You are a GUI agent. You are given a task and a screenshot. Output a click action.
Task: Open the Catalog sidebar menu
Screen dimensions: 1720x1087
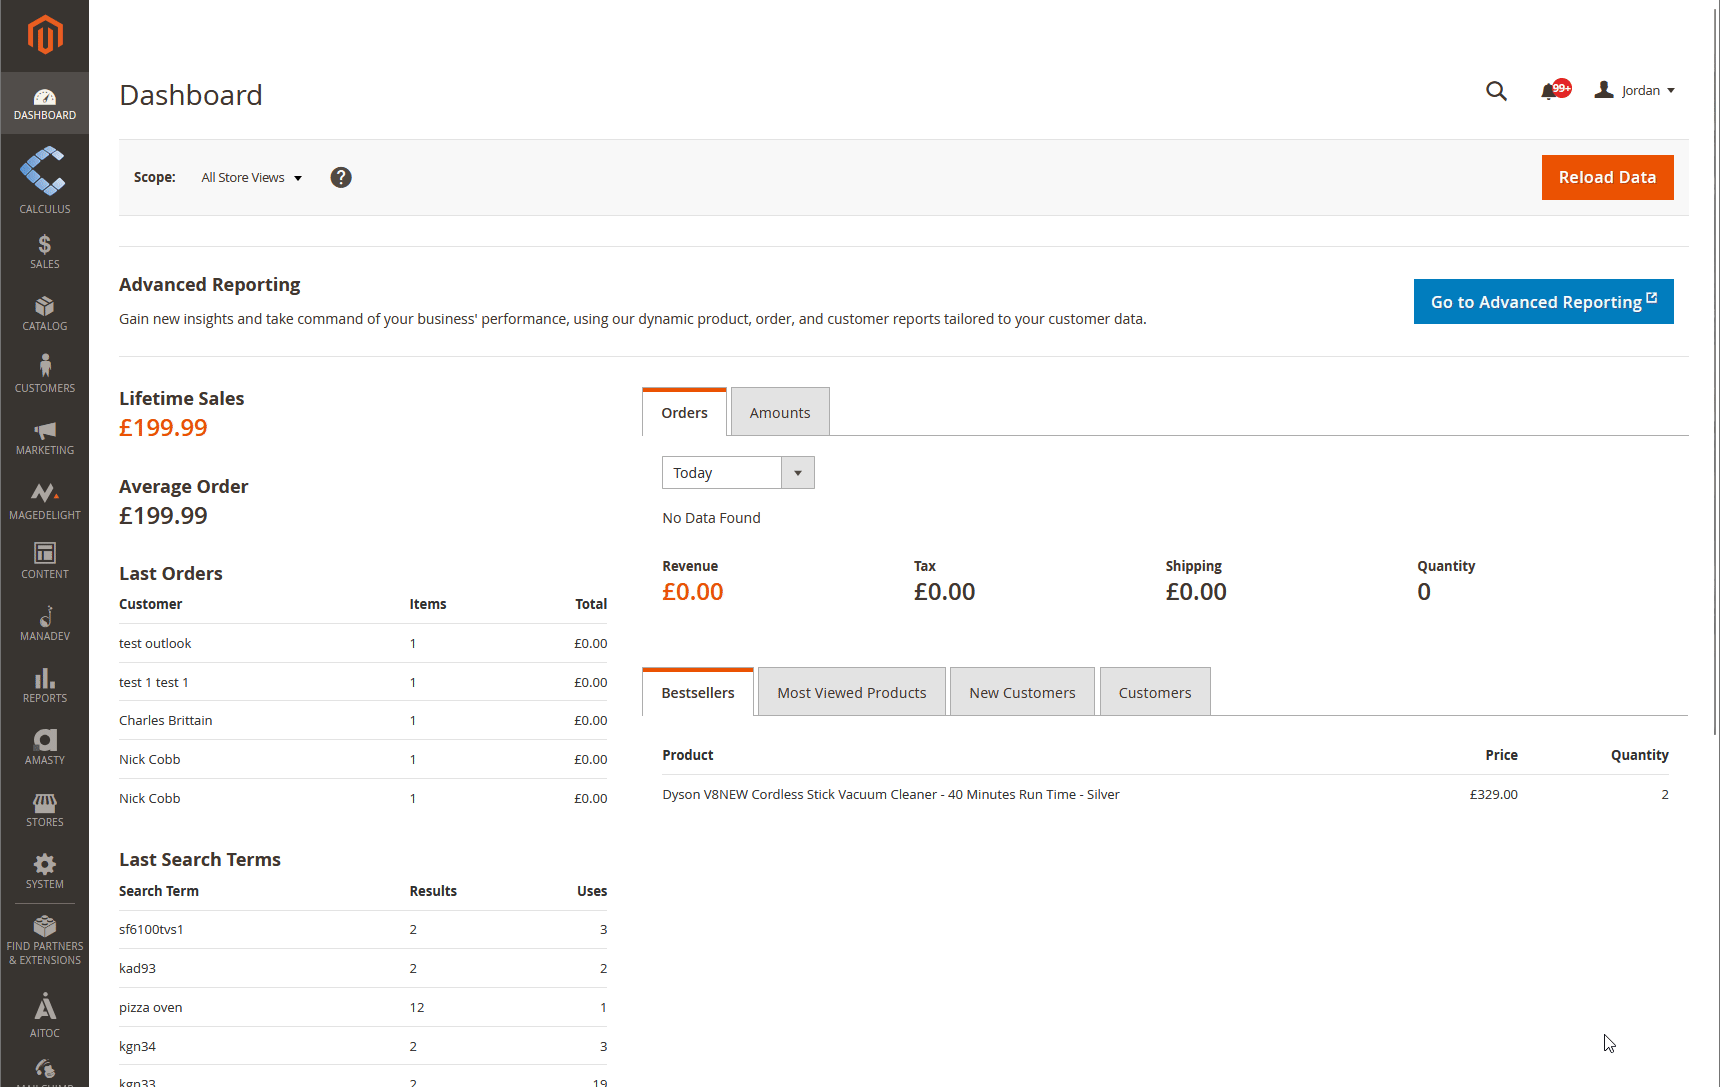click(x=45, y=313)
